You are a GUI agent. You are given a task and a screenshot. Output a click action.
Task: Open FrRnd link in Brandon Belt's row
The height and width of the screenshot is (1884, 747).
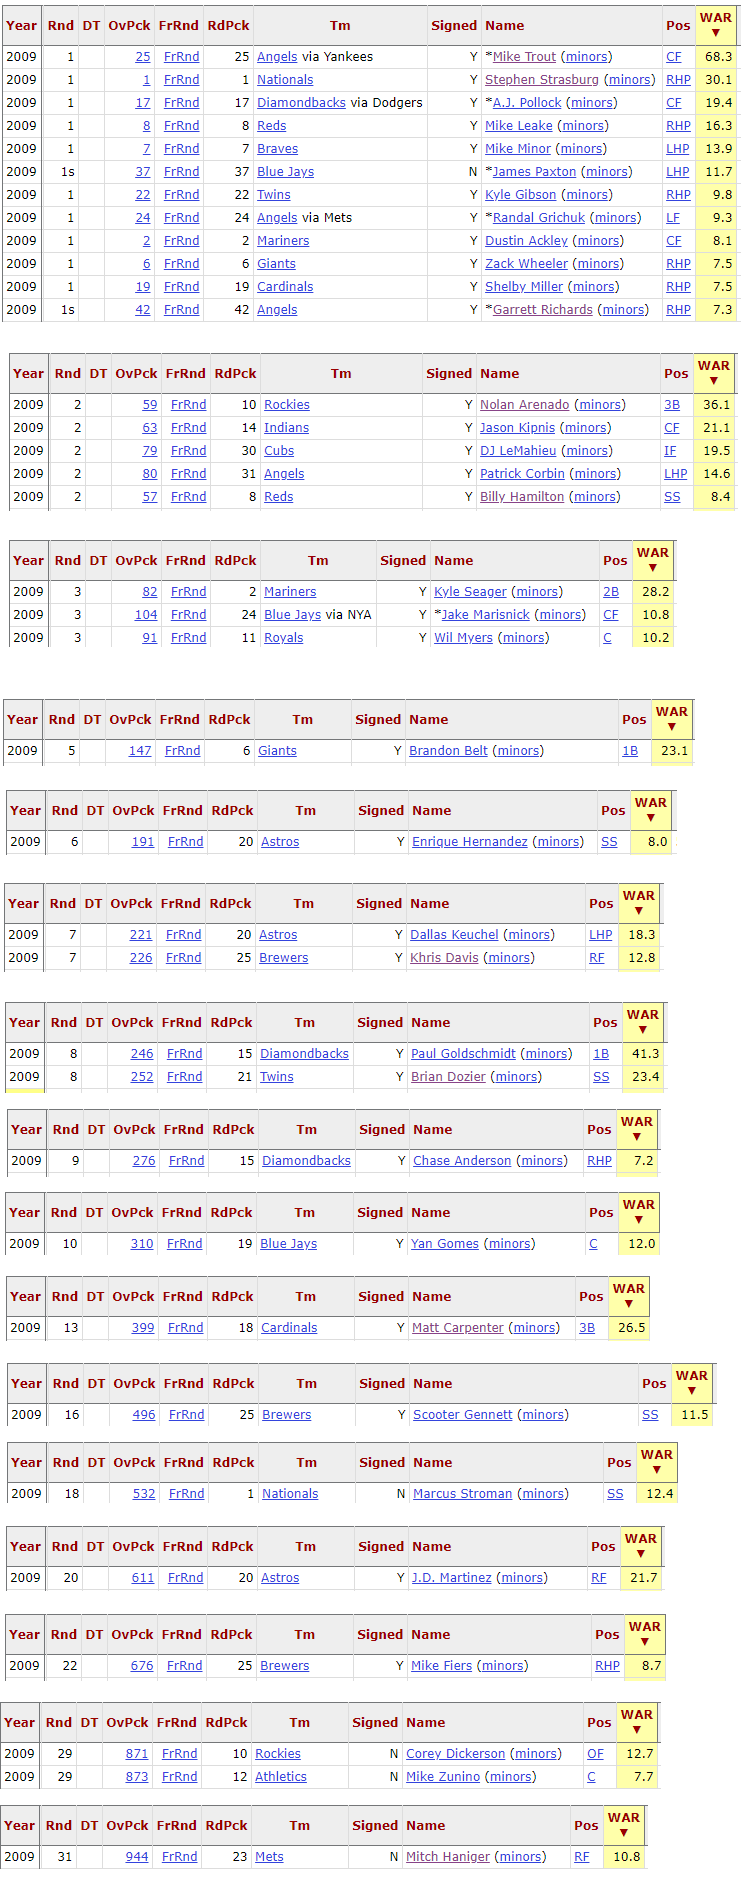click(182, 751)
